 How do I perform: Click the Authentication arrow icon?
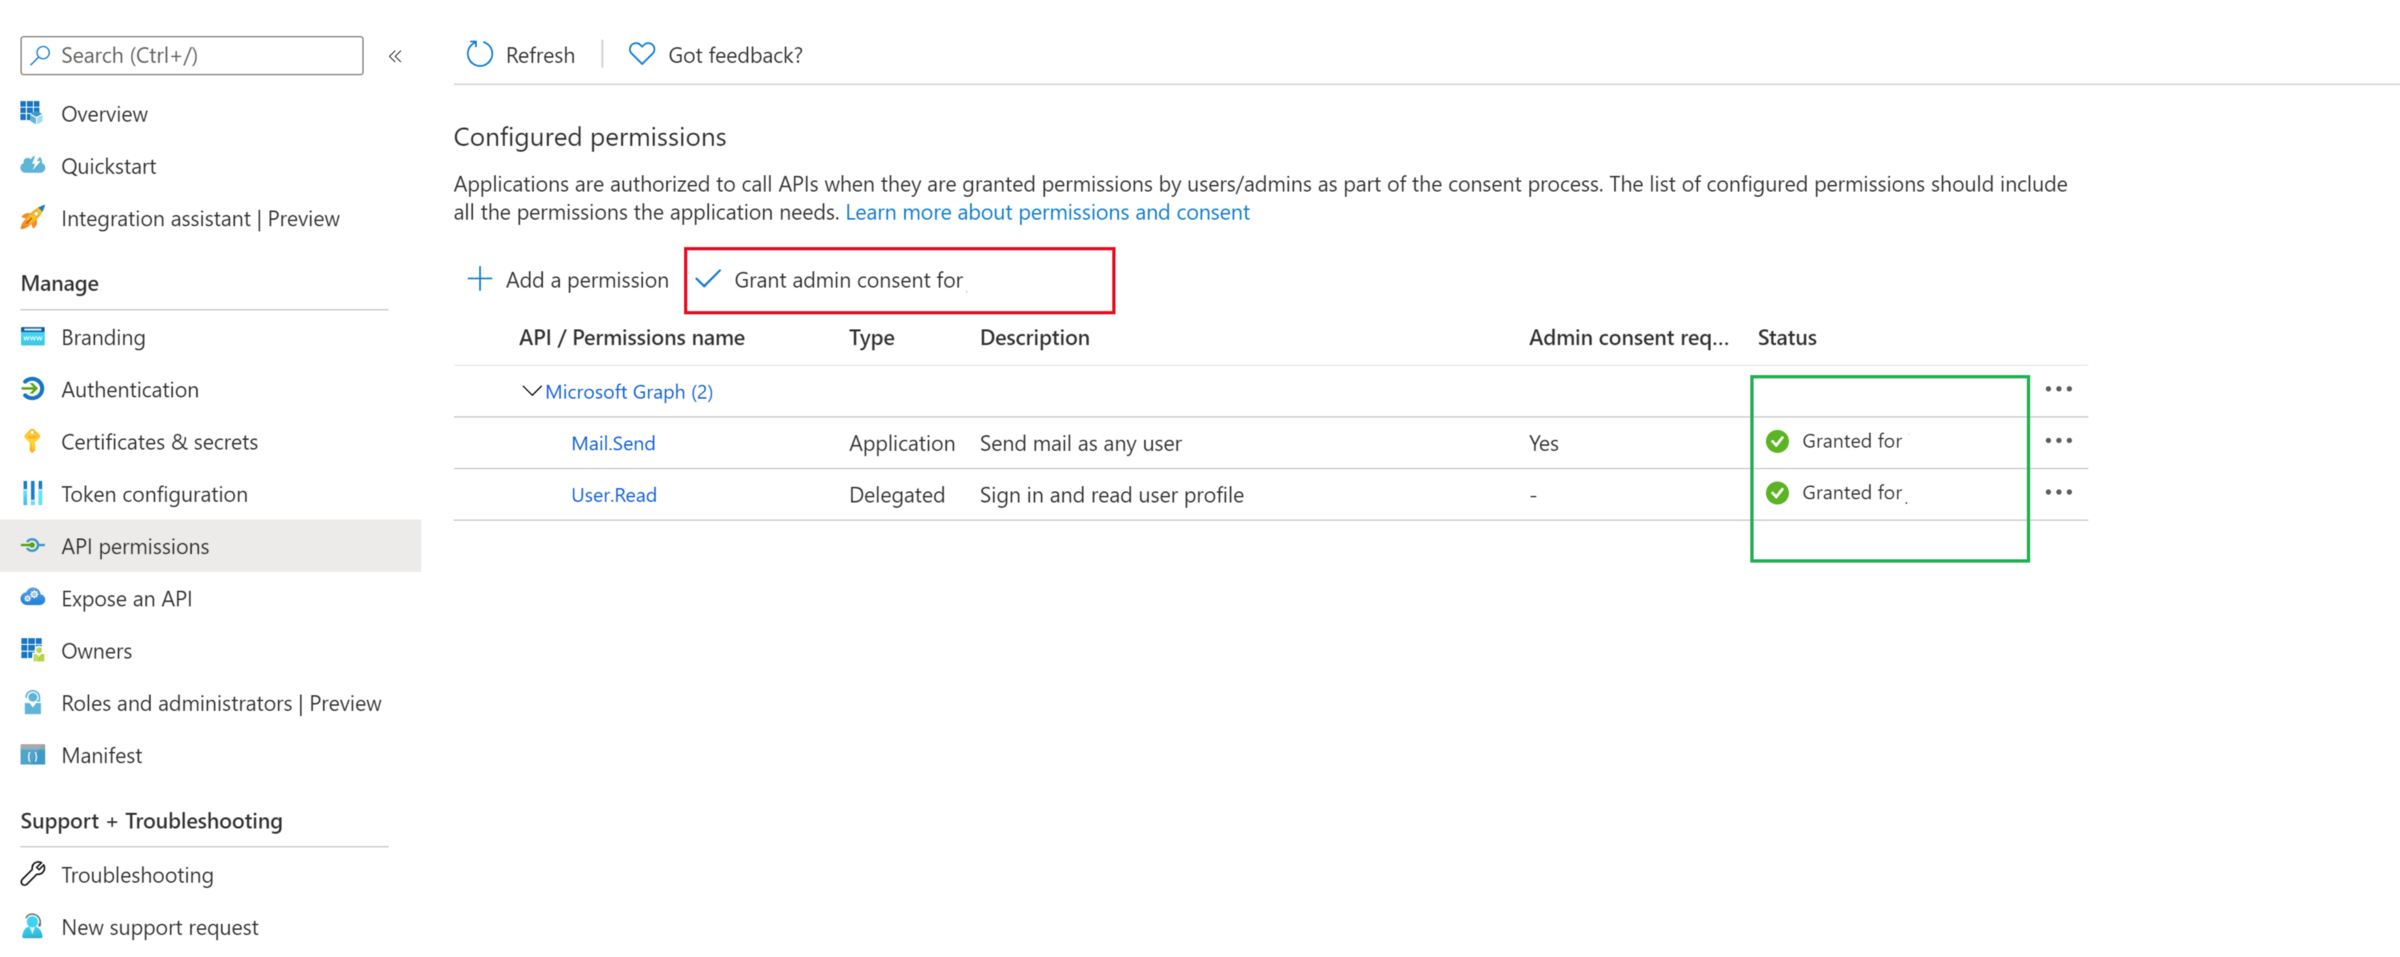tap(32, 389)
